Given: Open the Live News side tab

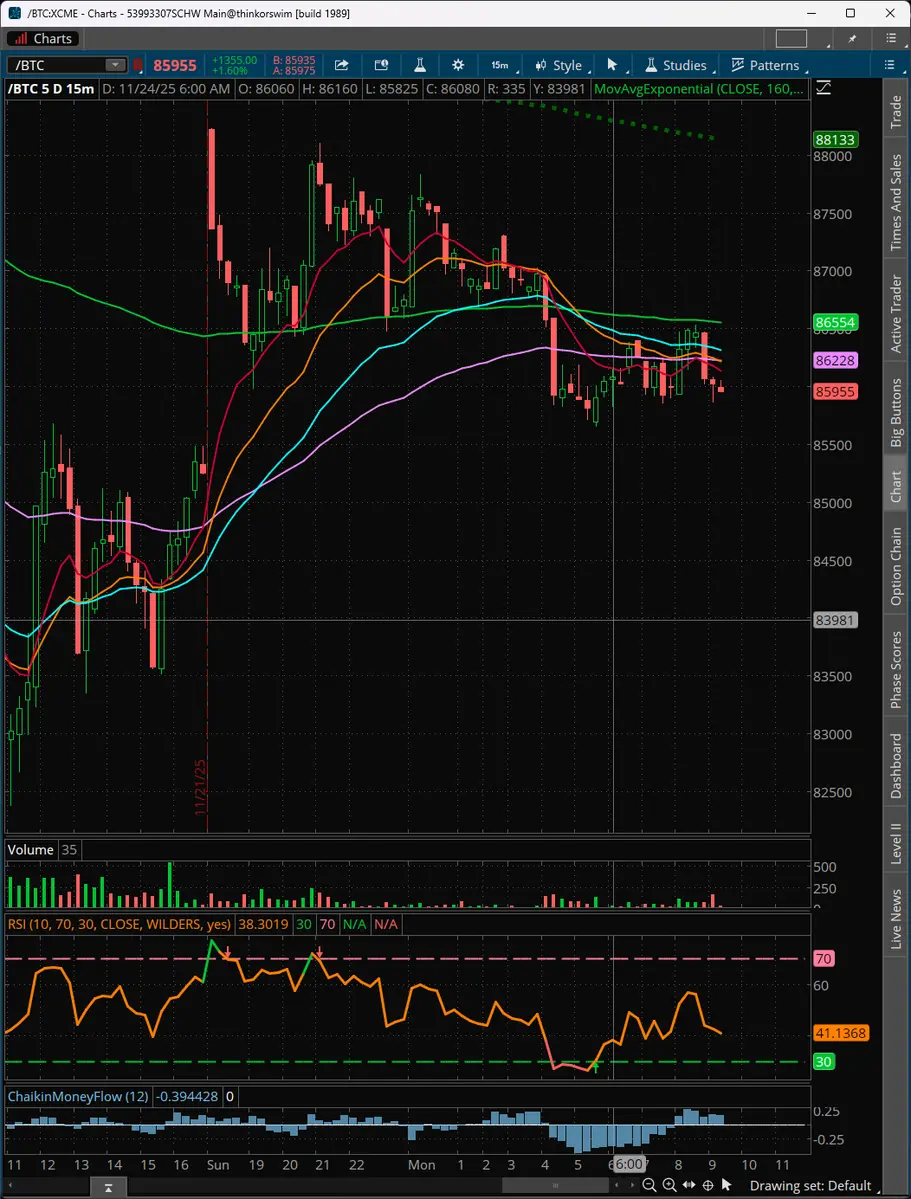Looking at the screenshot, I should pos(896,919).
